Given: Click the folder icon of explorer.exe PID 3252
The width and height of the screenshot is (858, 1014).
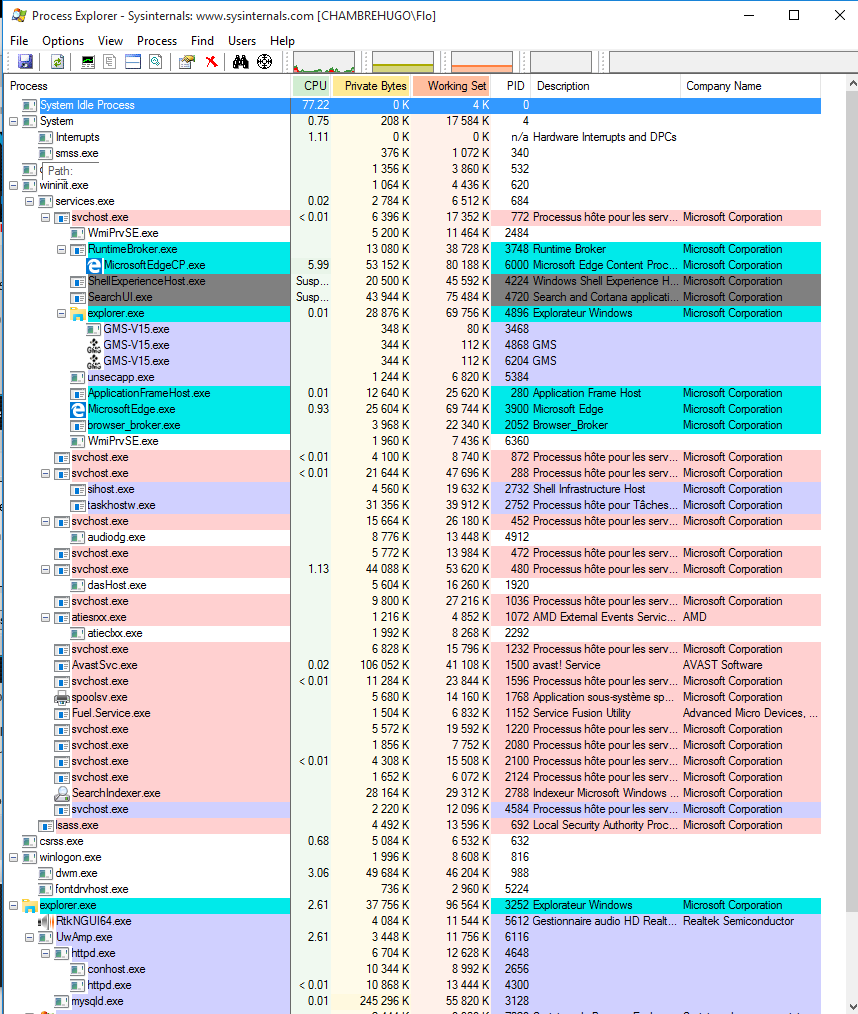Looking at the screenshot, I should 30,905.
